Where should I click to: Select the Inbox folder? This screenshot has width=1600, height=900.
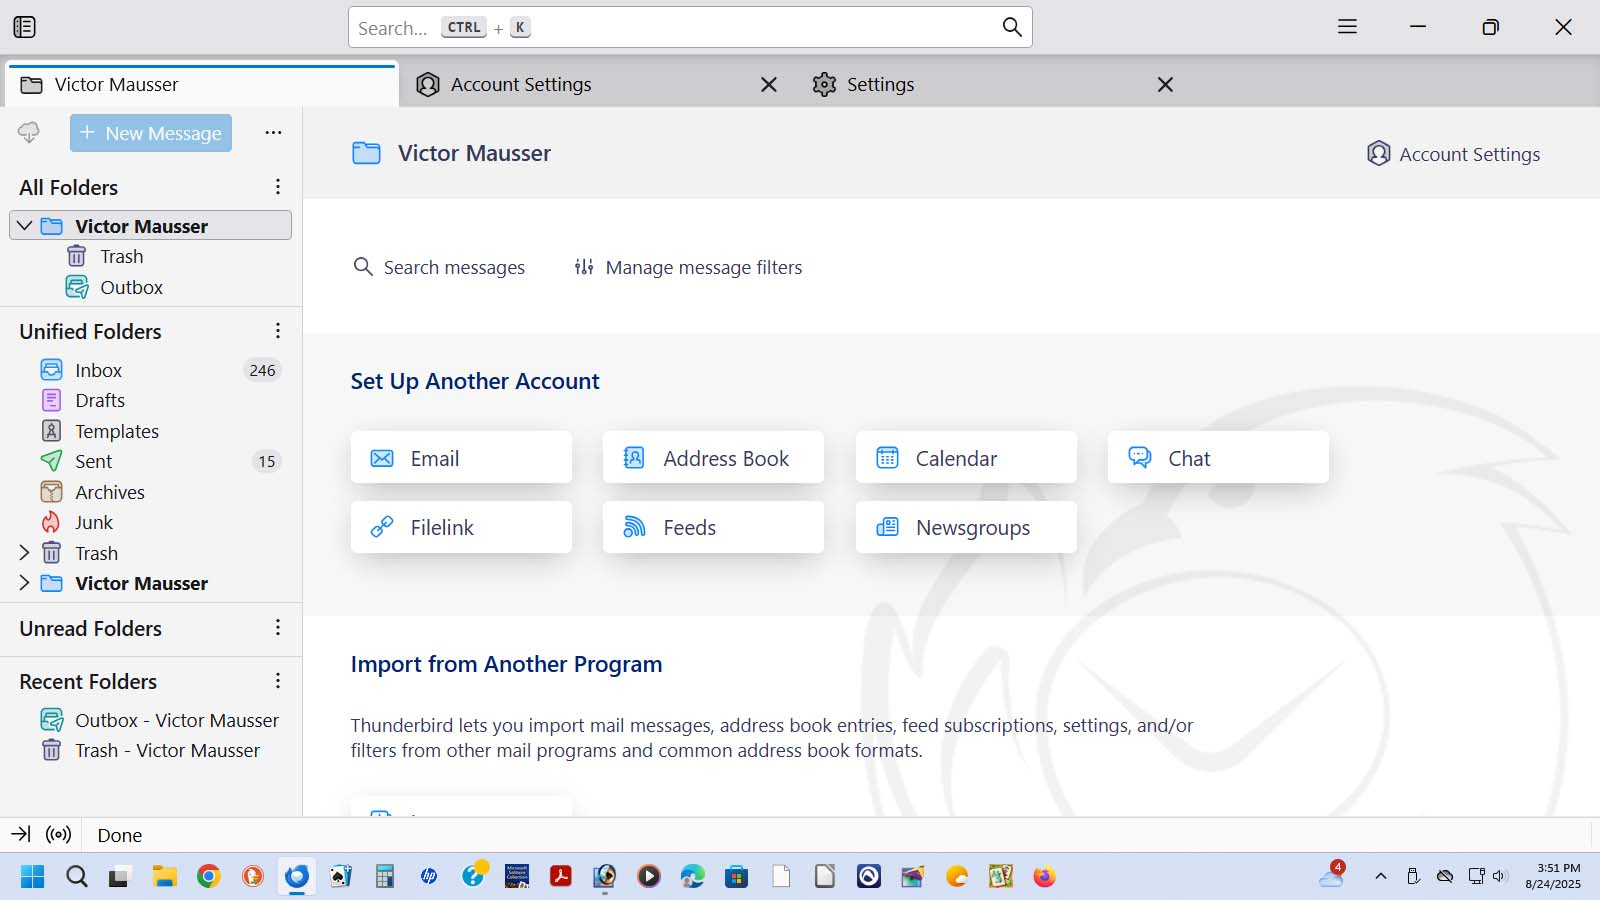click(x=151, y=370)
